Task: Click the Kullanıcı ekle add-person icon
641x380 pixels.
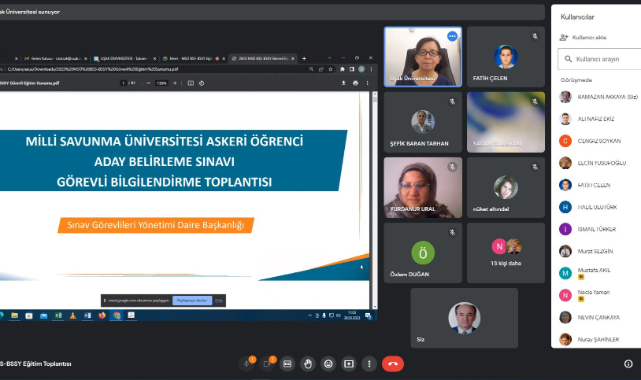Action: point(564,37)
